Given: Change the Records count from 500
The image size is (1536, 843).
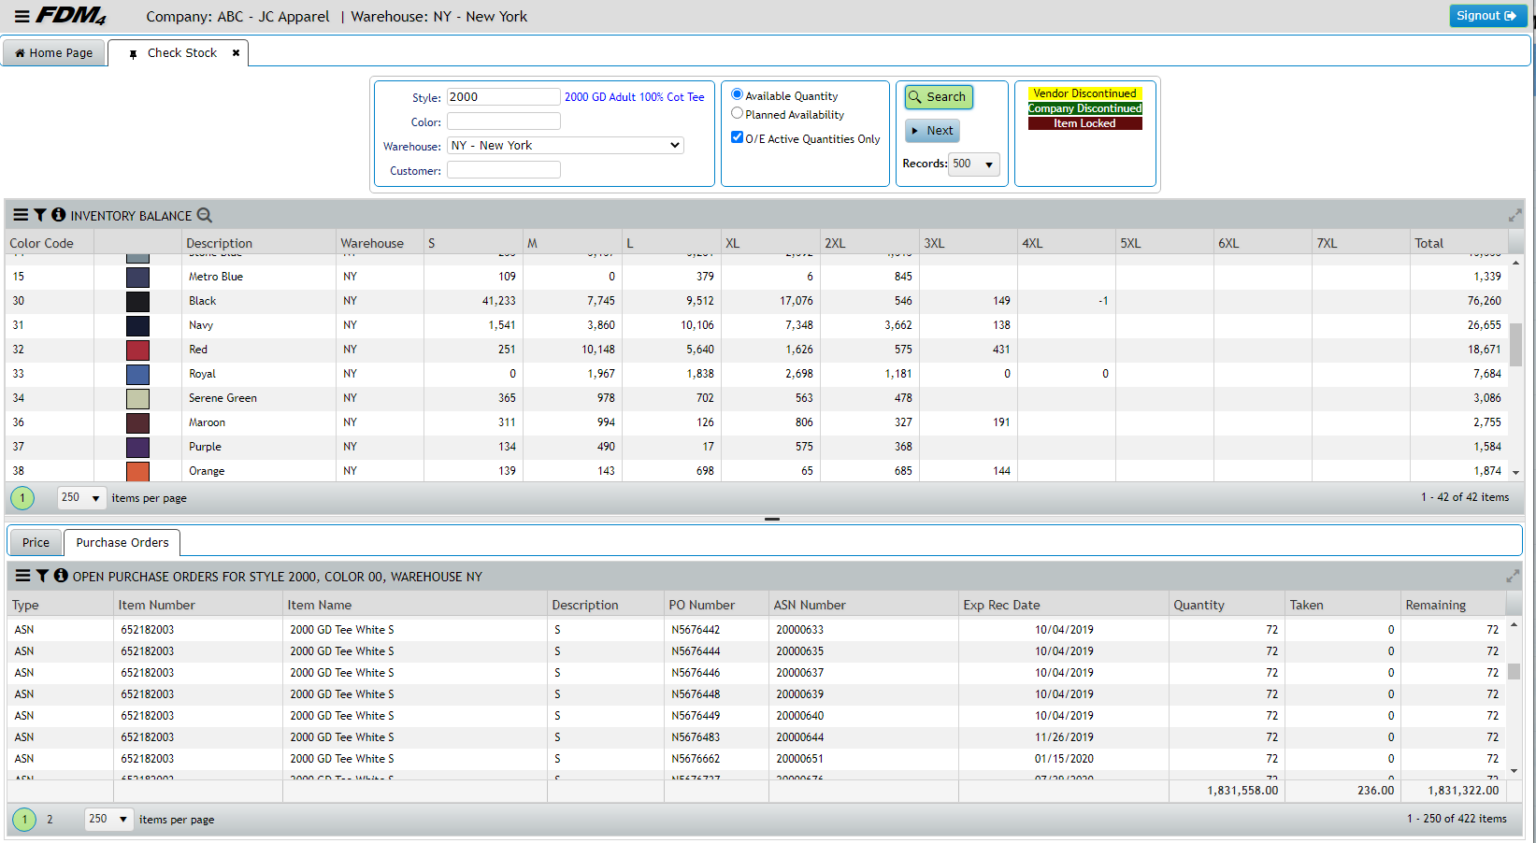Looking at the screenshot, I should click(974, 164).
